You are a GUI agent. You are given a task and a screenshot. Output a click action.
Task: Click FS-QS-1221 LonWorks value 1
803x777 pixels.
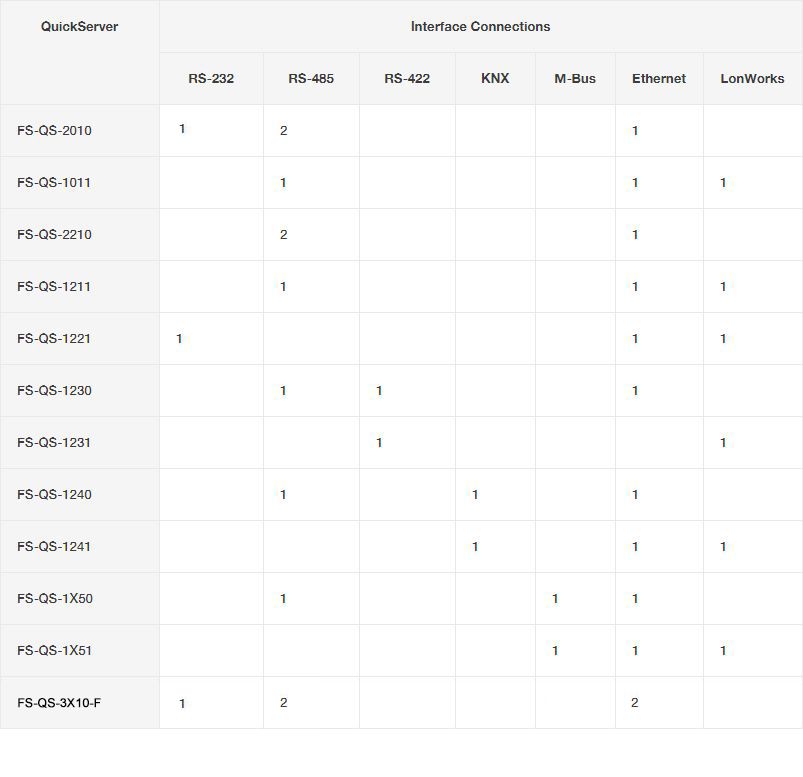coord(723,339)
